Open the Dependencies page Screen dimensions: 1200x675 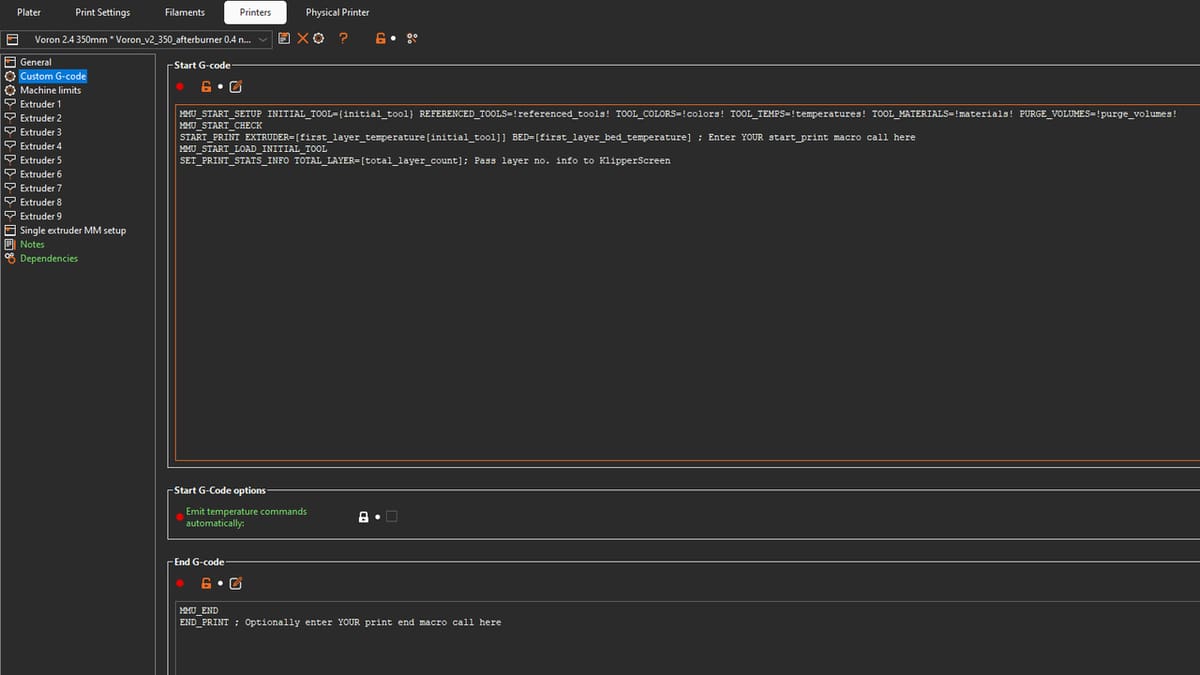[49, 258]
